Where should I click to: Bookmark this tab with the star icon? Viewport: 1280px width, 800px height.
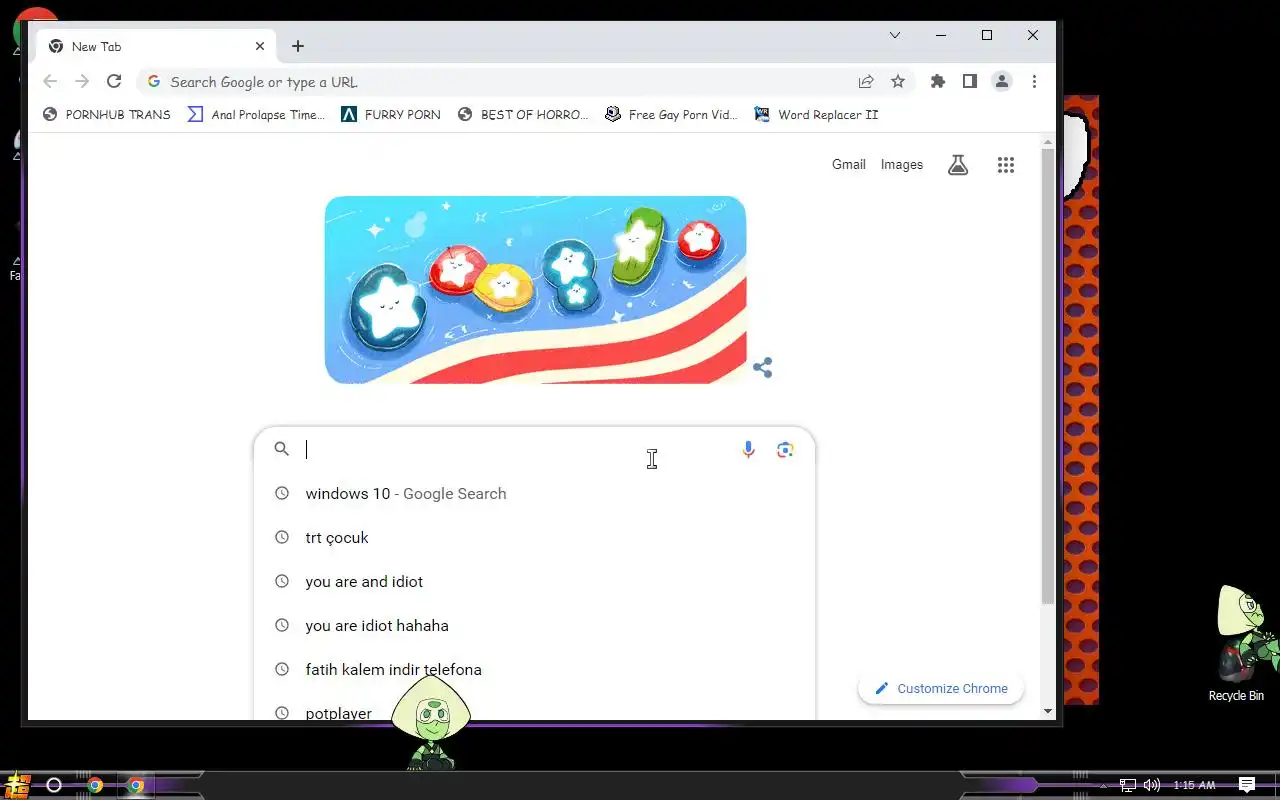[x=898, y=82]
